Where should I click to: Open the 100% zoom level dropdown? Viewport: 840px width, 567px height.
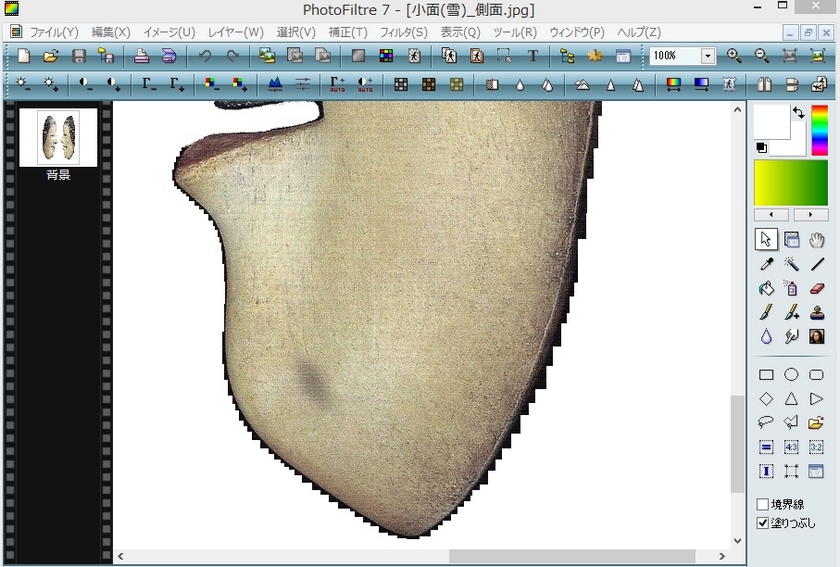click(x=708, y=56)
